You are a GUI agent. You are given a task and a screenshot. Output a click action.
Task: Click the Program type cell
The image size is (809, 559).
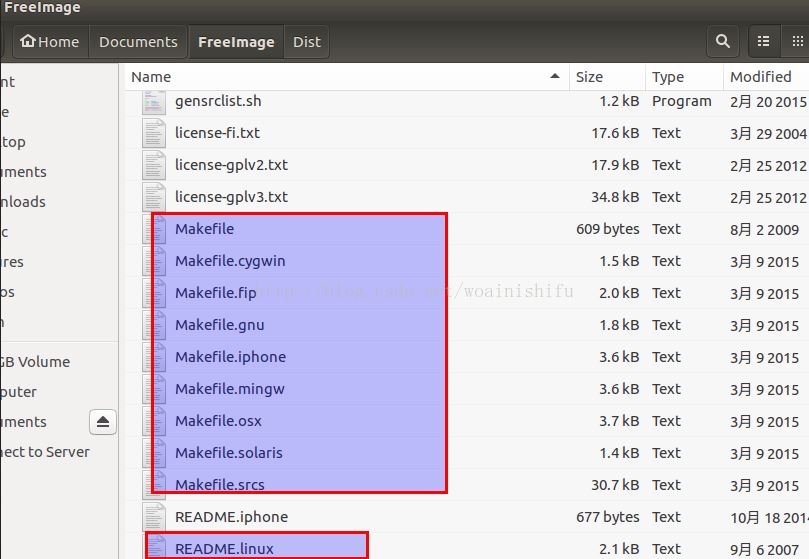coord(682,102)
